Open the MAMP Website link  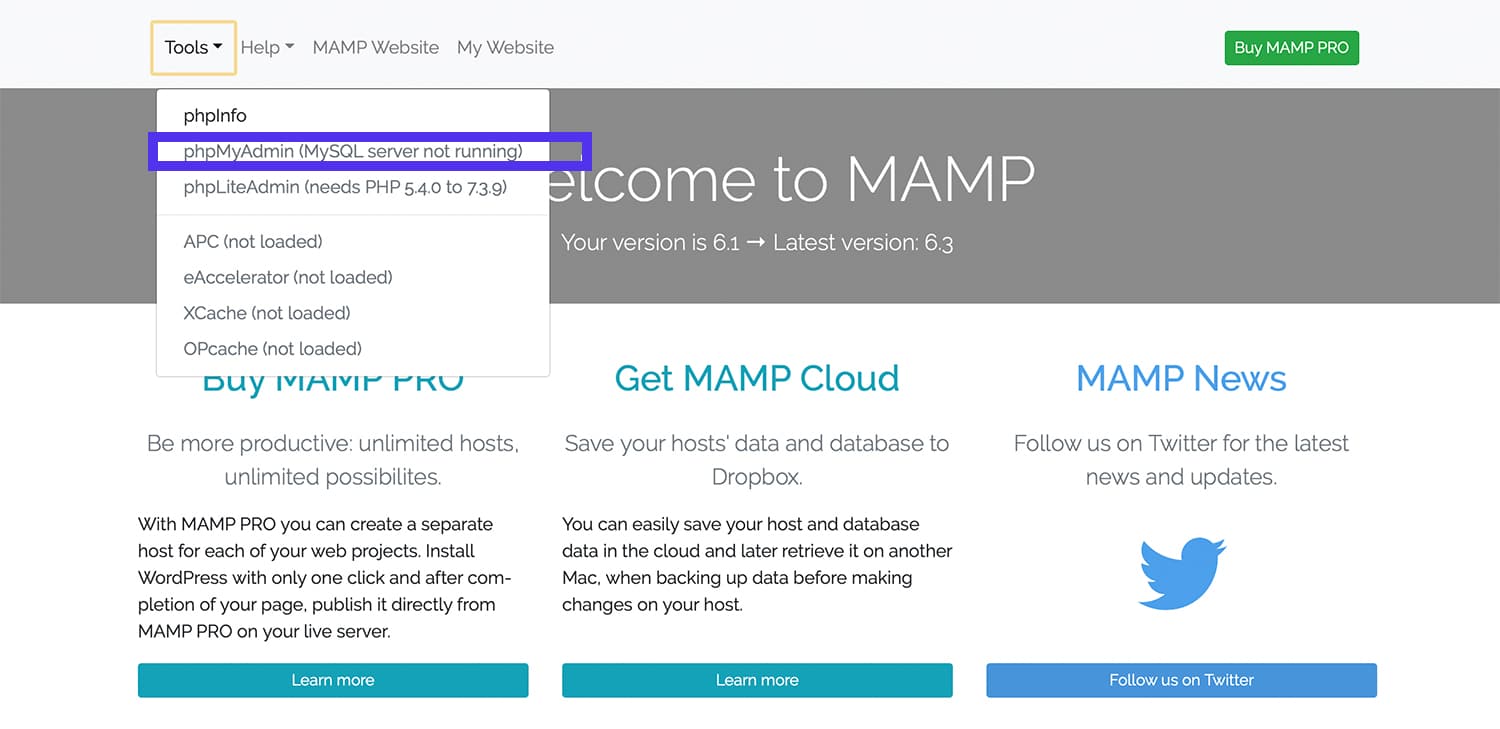click(375, 47)
